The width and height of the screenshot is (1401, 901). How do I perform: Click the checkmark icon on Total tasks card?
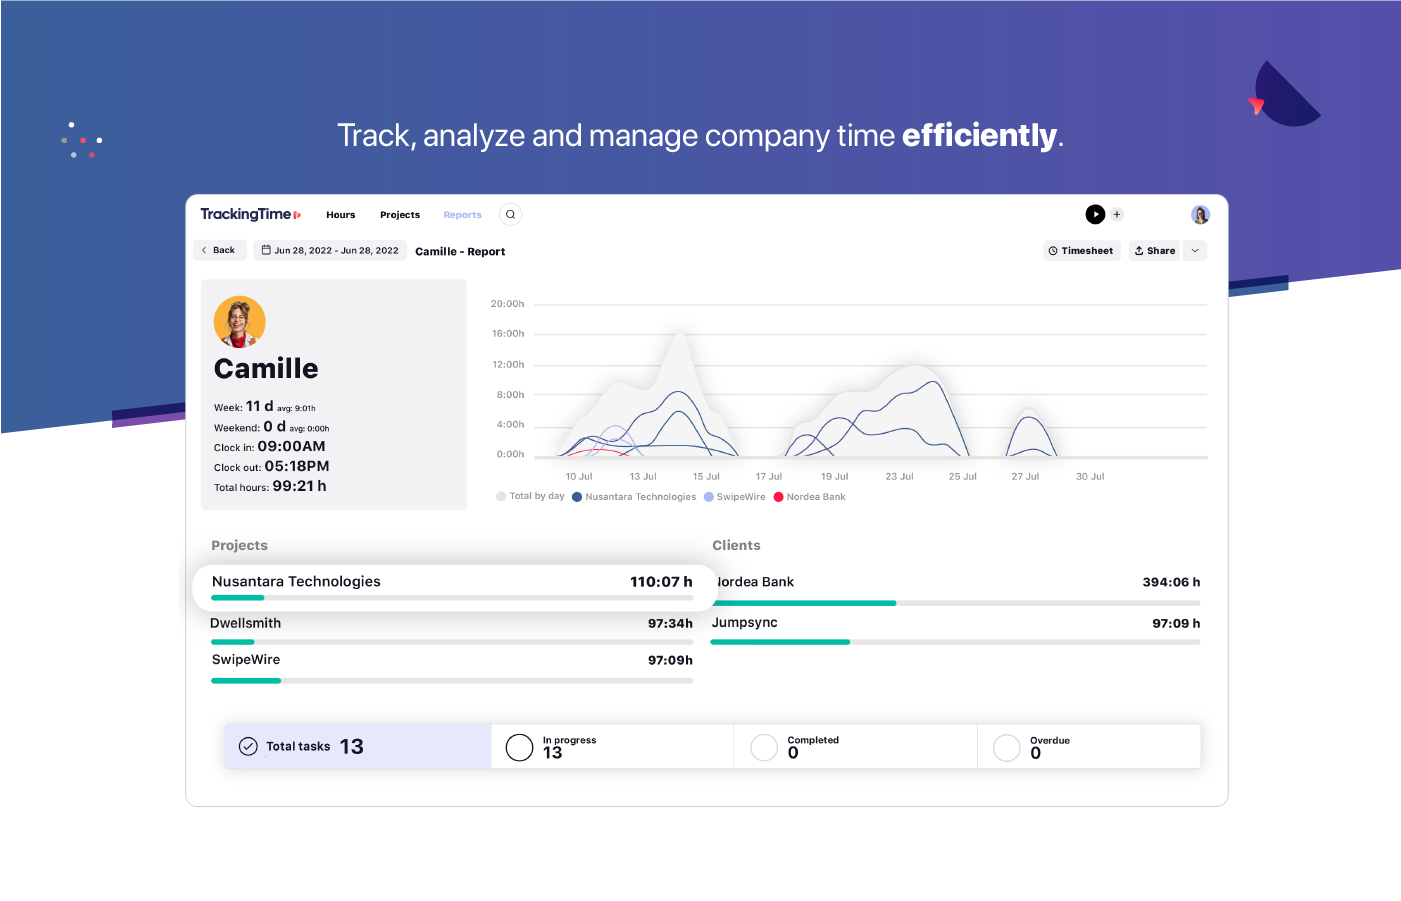pyautogui.click(x=248, y=746)
